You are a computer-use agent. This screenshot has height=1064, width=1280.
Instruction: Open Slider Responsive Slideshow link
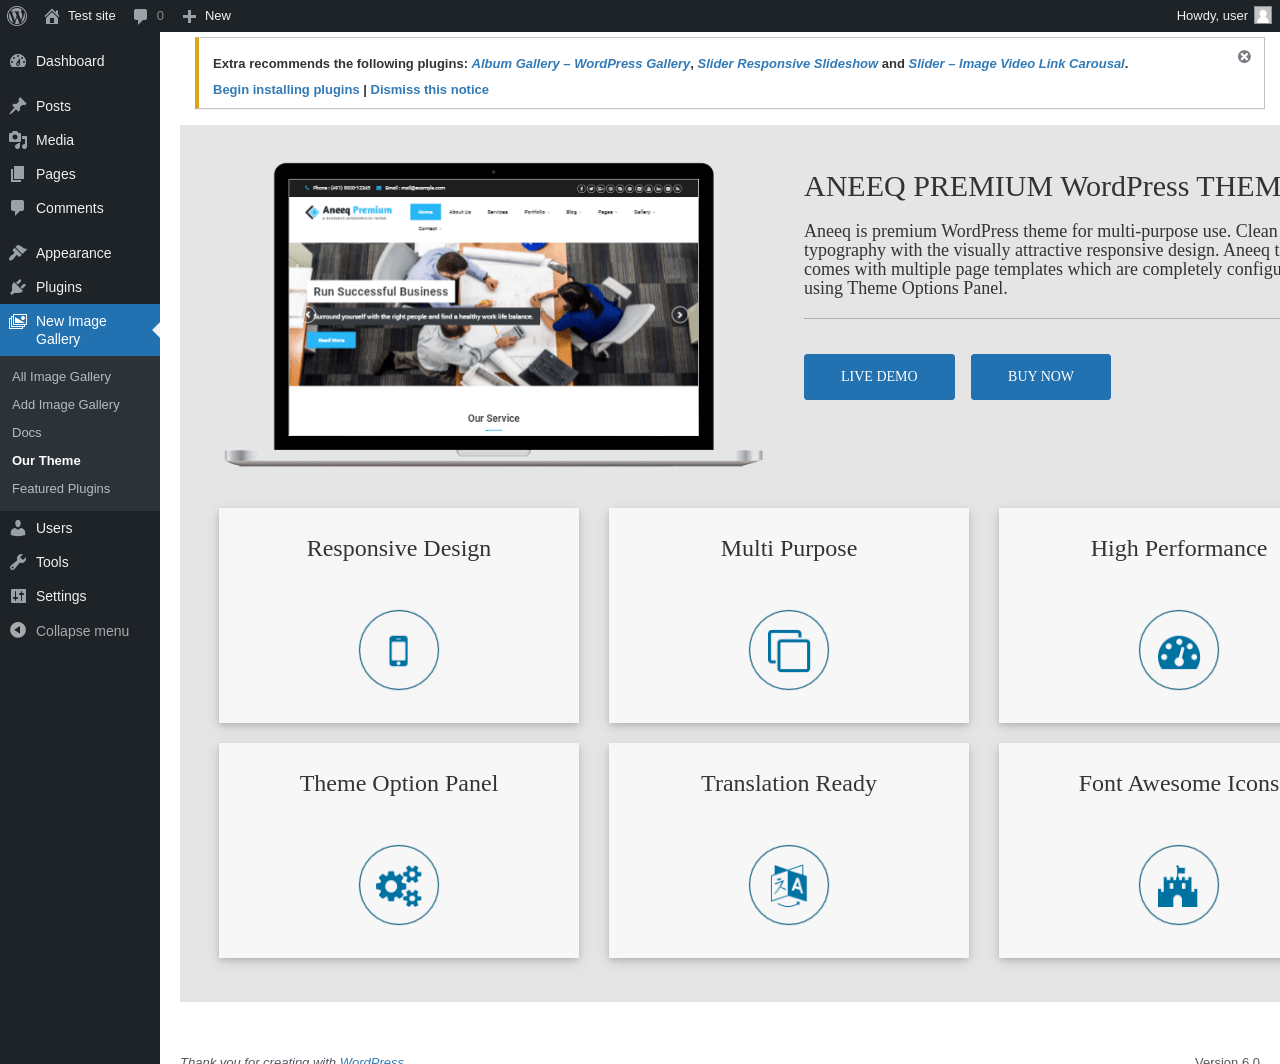tap(788, 64)
